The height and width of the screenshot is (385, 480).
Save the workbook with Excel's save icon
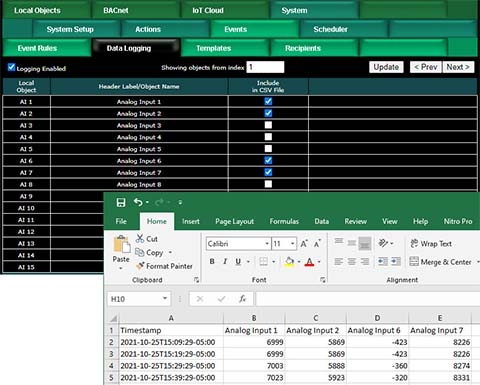pos(121,202)
